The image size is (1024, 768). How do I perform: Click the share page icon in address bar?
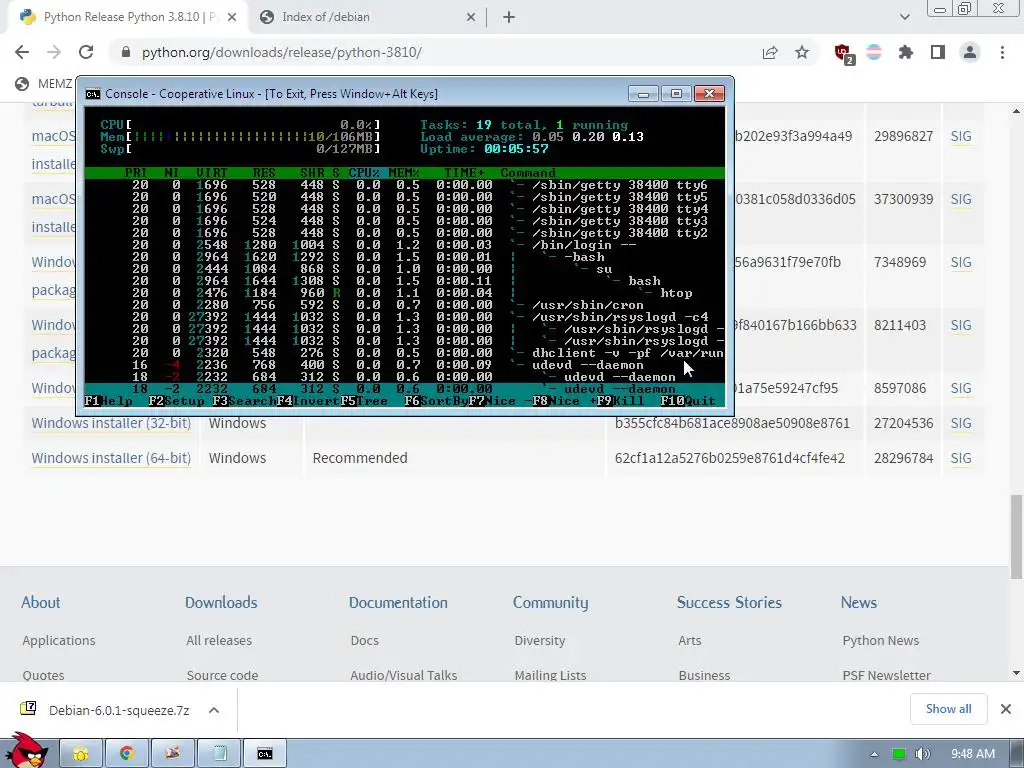pyautogui.click(x=770, y=53)
